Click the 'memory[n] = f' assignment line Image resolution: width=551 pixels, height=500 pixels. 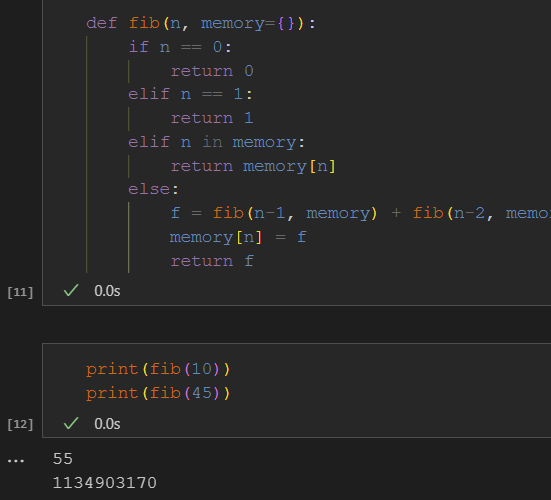tap(238, 237)
